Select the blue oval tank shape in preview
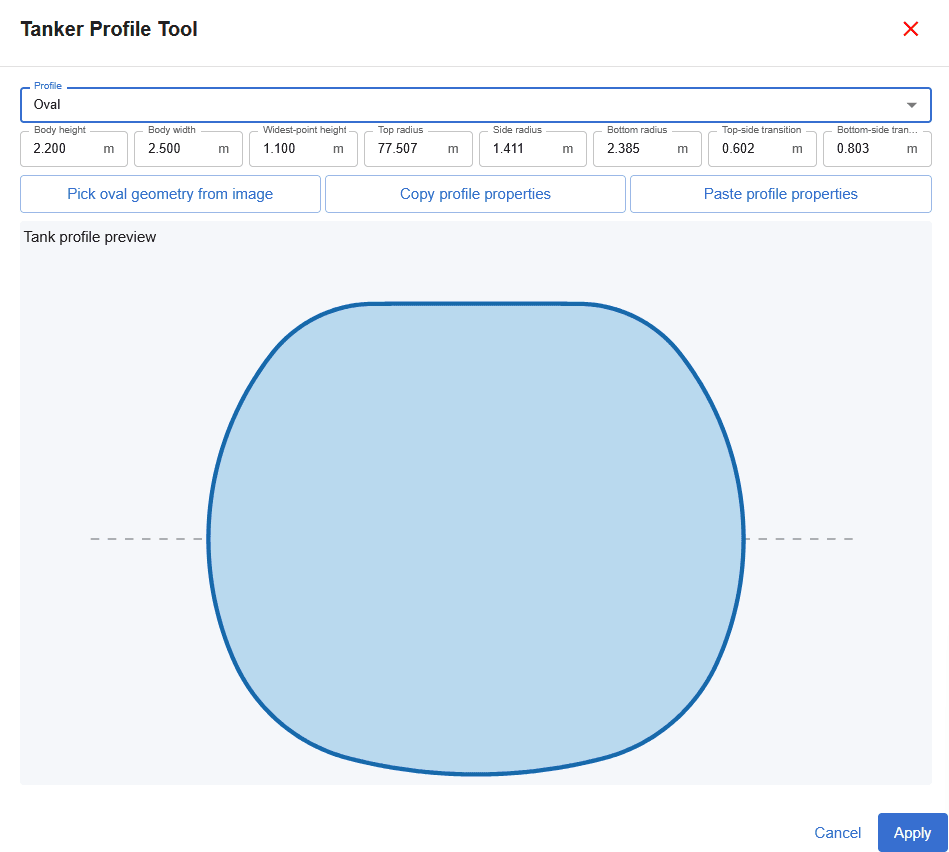Image resolution: width=949 pixels, height=852 pixels. [x=476, y=539]
